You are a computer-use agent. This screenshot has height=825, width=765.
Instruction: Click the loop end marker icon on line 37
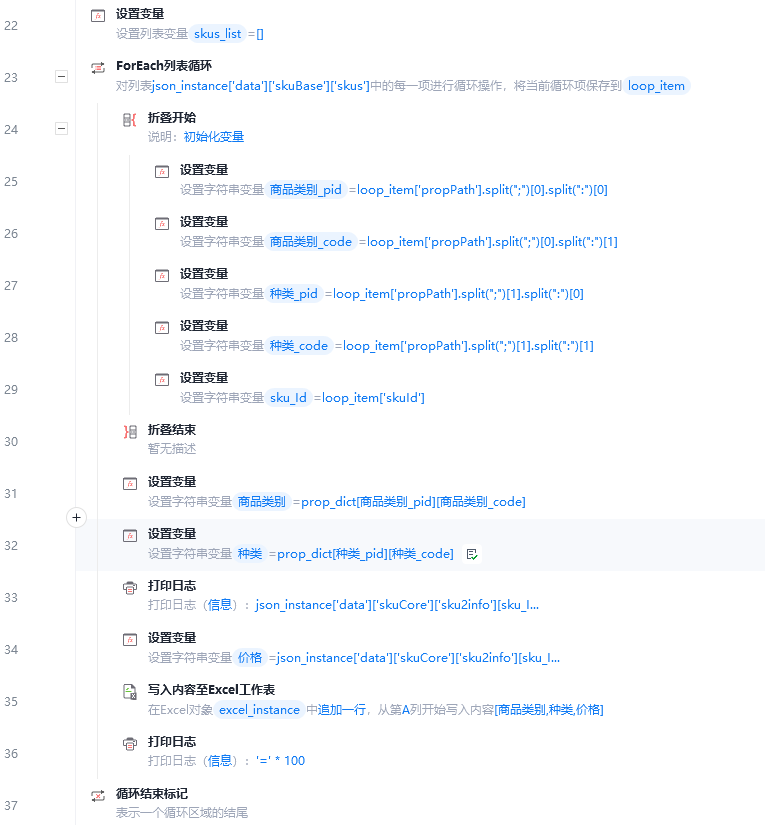click(98, 796)
